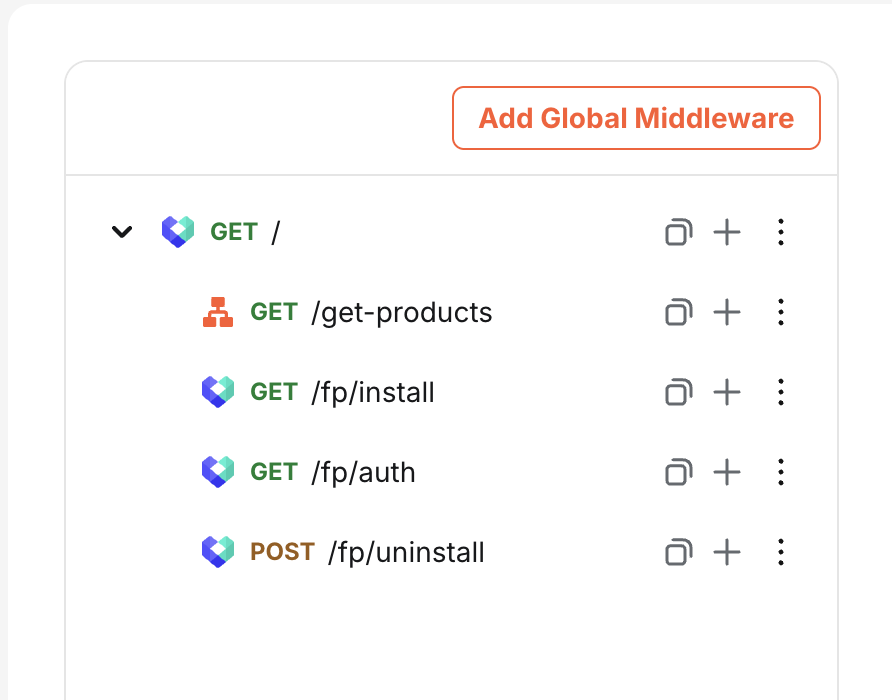Open the kebab menu for /fp/install

pyautogui.click(x=781, y=393)
